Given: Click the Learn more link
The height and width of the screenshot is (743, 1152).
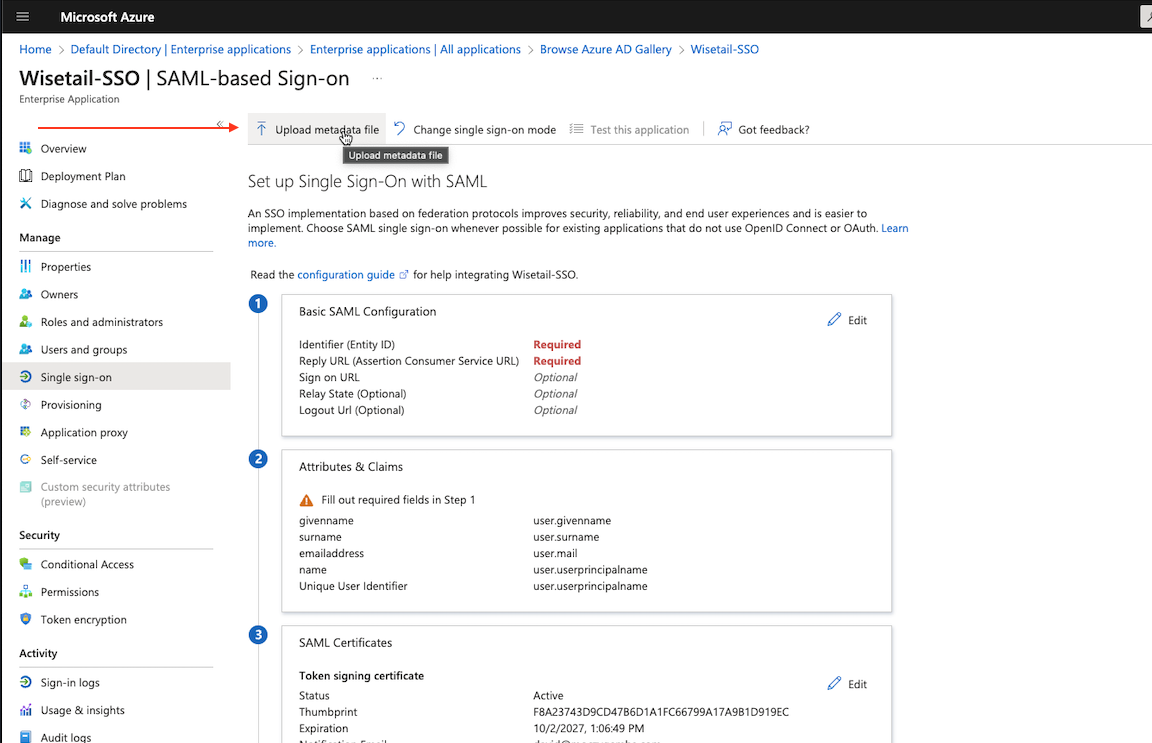Looking at the screenshot, I should click(x=895, y=227).
